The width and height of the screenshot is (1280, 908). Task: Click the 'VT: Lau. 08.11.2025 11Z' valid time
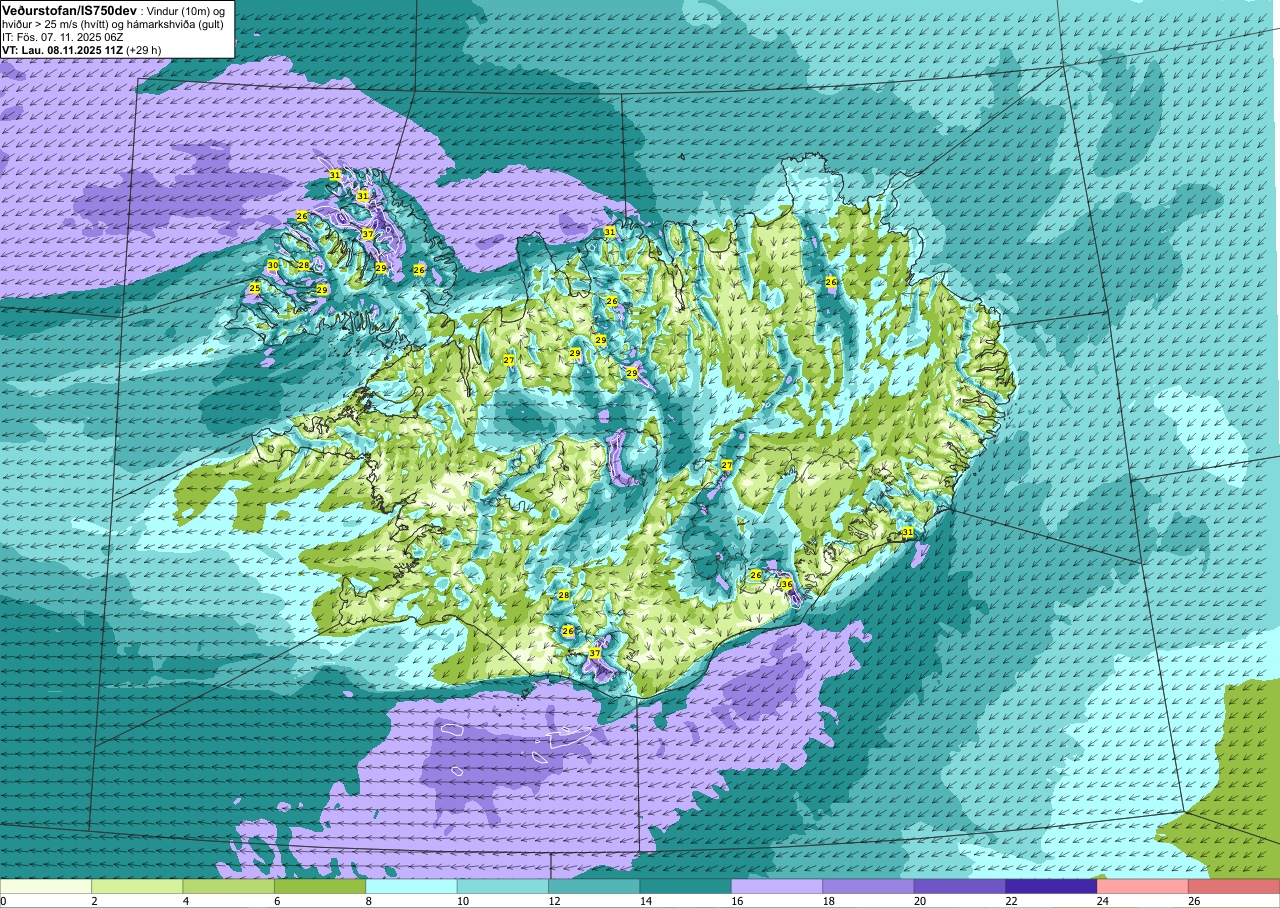(62, 49)
